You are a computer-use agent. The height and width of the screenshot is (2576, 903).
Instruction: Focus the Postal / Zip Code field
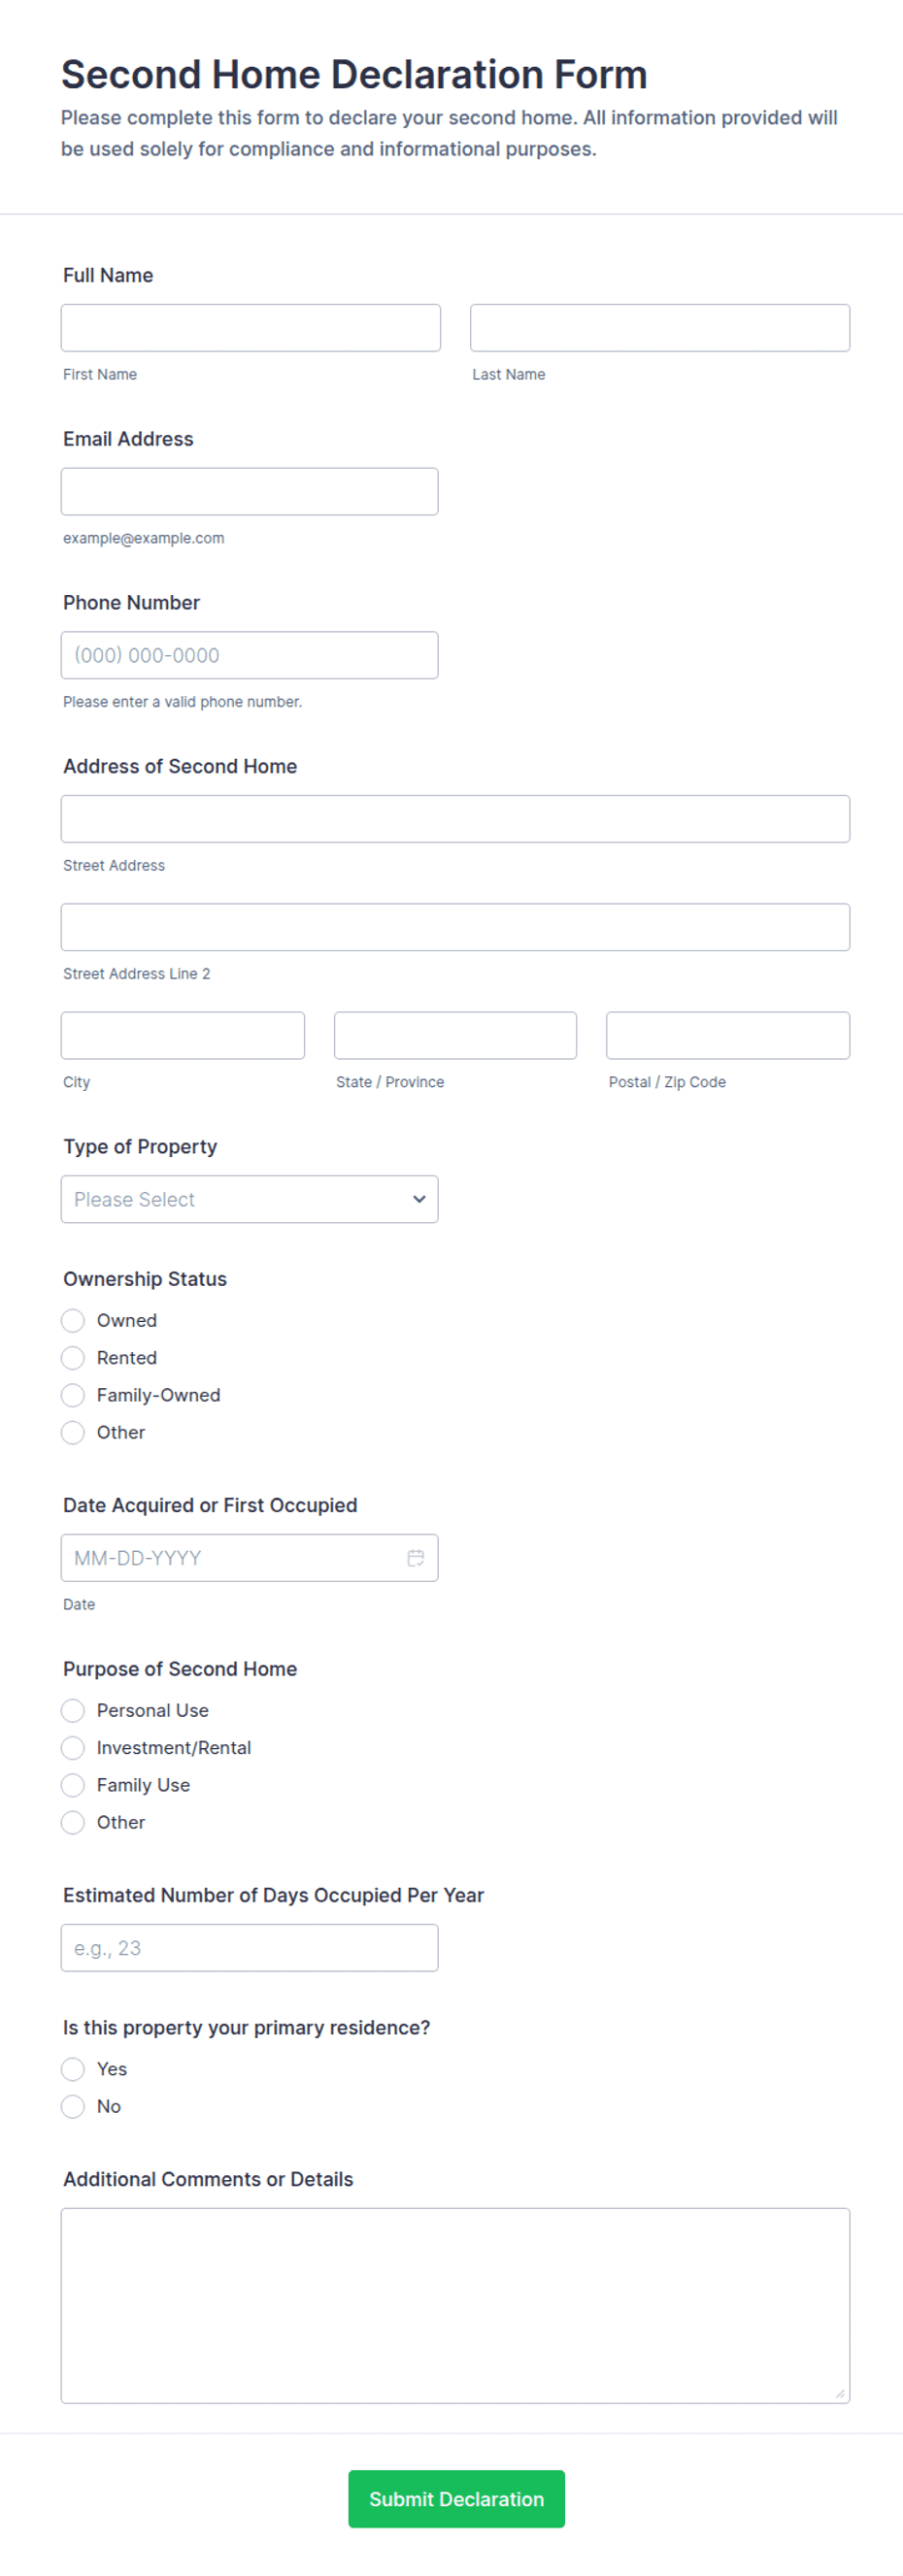tap(728, 1035)
